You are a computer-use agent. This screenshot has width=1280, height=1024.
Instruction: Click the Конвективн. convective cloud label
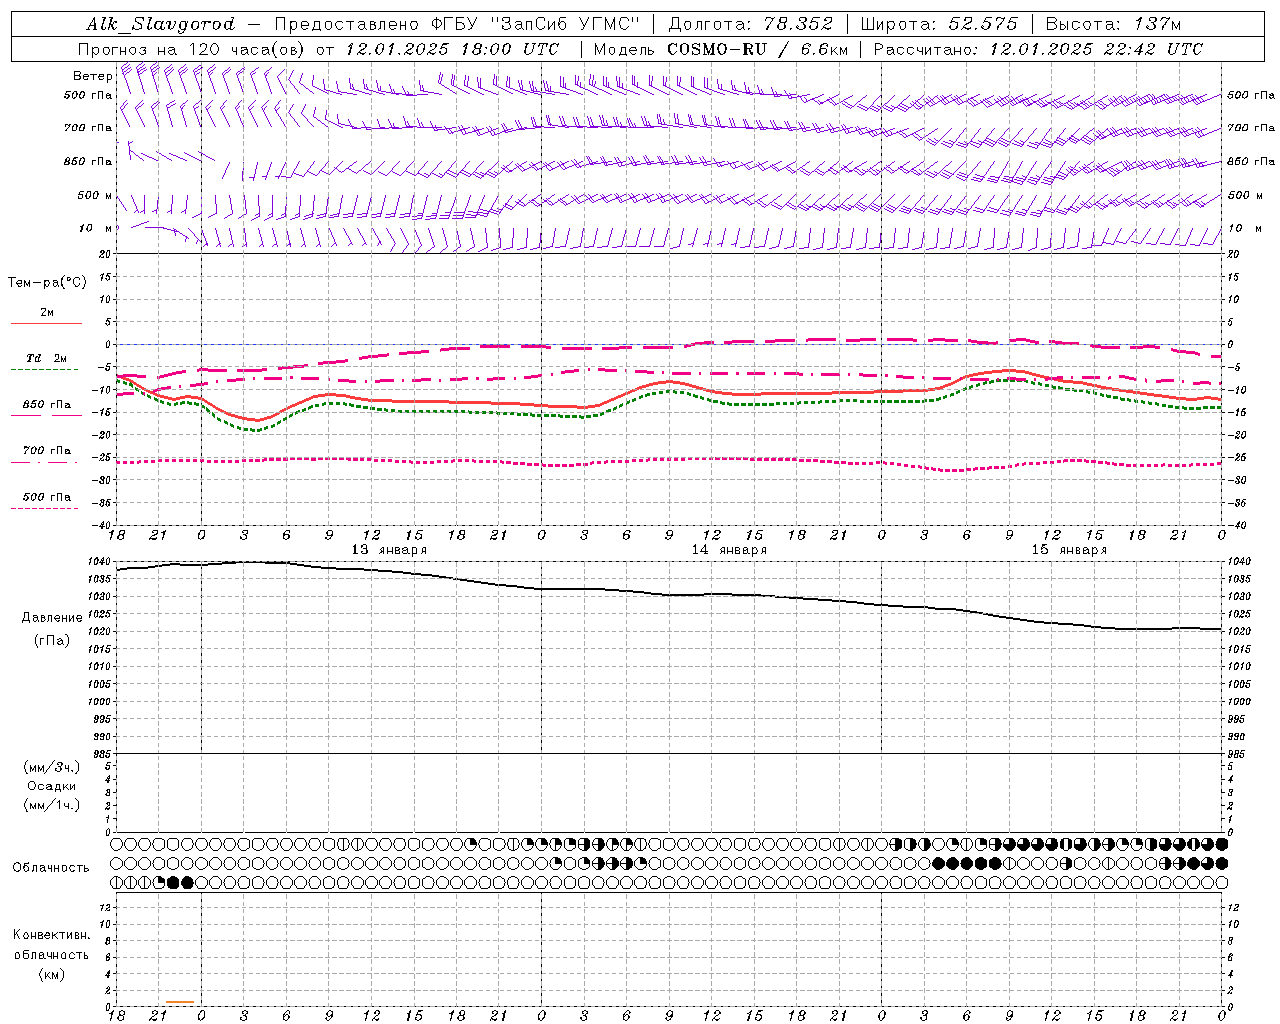(x=51, y=935)
